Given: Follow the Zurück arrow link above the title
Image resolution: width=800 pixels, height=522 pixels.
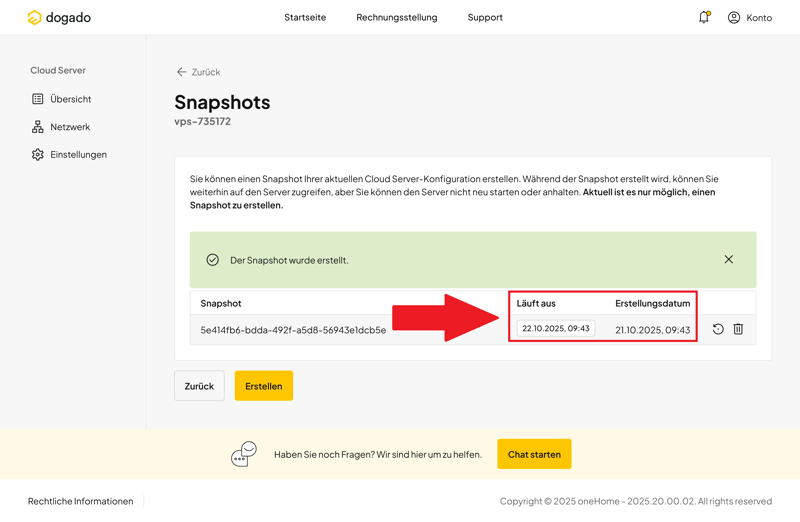Looking at the screenshot, I should coord(198,72).
